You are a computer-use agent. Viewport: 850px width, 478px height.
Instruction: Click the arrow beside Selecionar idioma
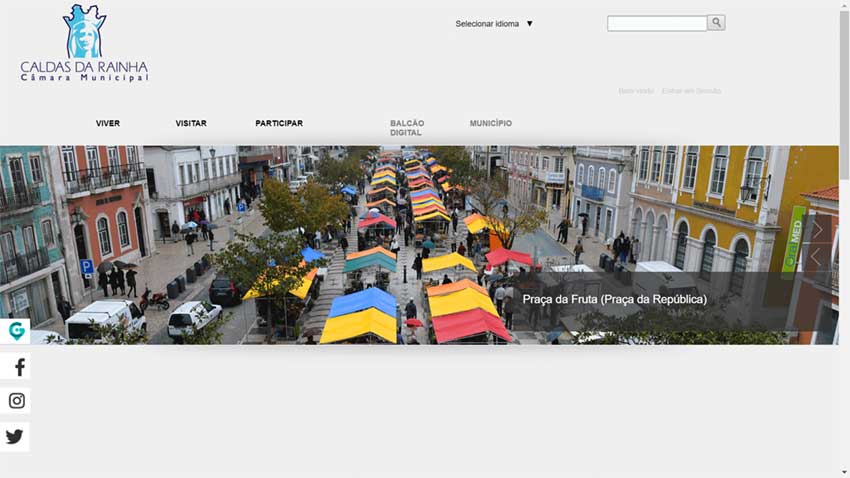[x=530, y=24]
